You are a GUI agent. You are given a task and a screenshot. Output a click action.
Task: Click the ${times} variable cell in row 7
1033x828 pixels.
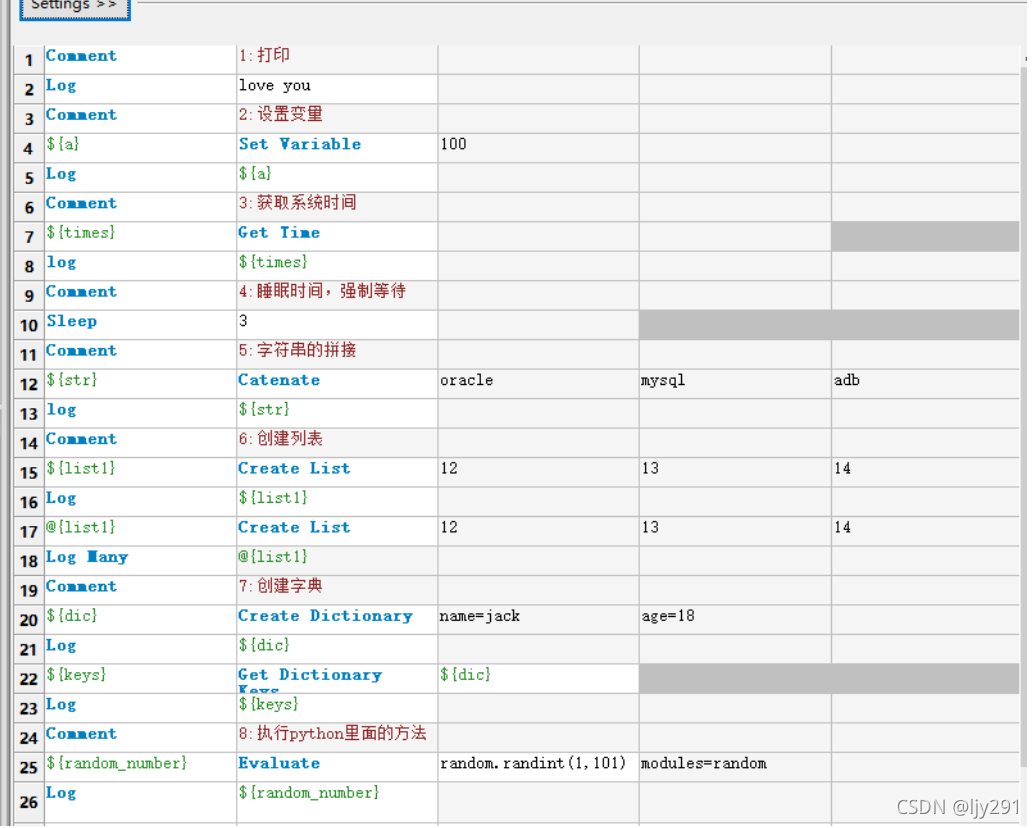coord(140,236)
